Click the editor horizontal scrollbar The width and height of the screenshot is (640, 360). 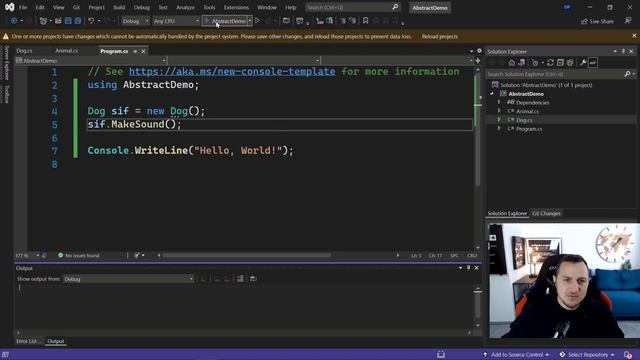[247, 256]
